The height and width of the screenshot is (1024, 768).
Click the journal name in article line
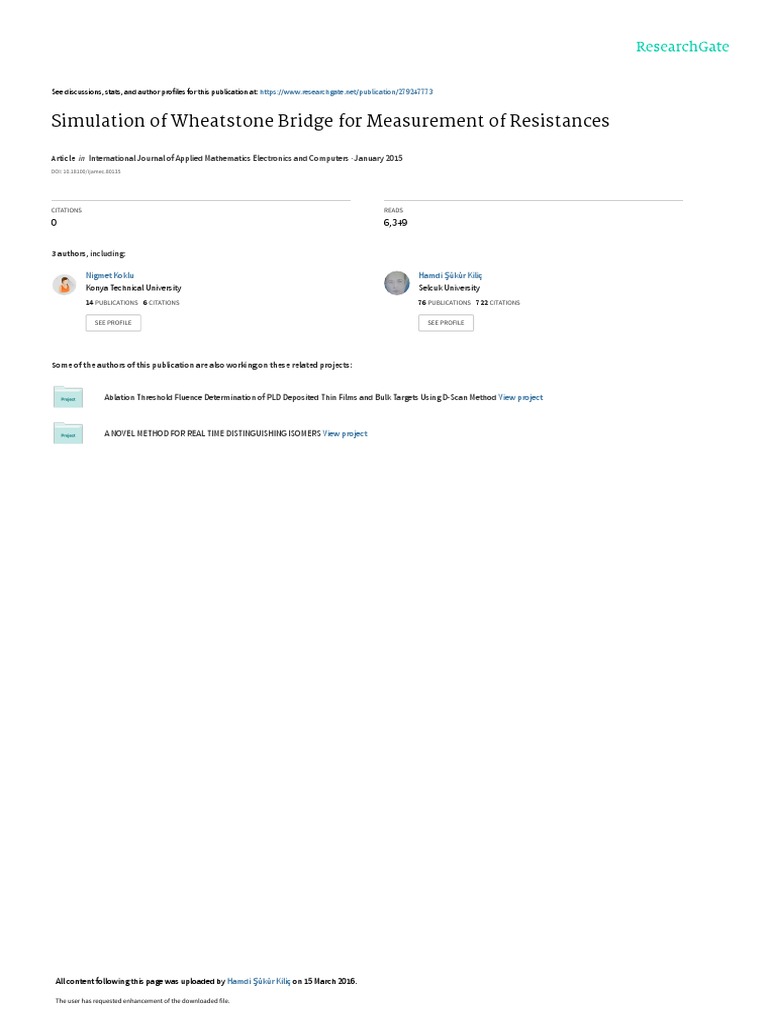coord(218,158)
